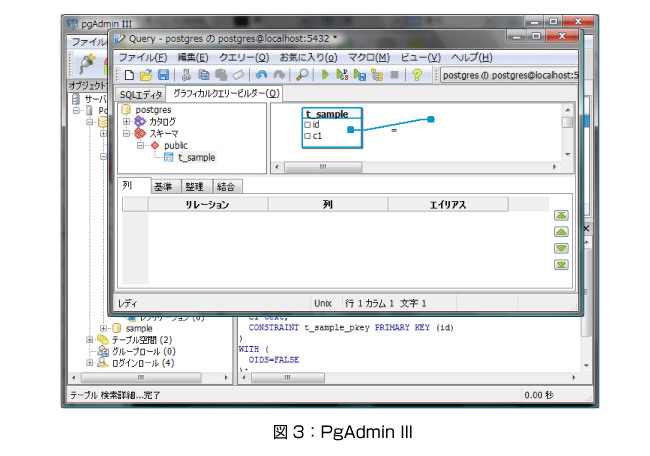The width and height of the screenshot is (650, 456).
Task: Expand テーブル空間 (2) in pgAdmin tree
Action: 89,340
